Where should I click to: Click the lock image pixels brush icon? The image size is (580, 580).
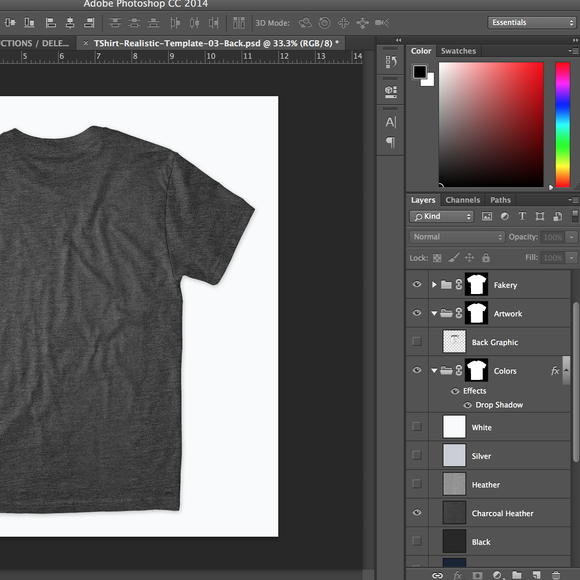pyautogui.click(x=453, y=257)
